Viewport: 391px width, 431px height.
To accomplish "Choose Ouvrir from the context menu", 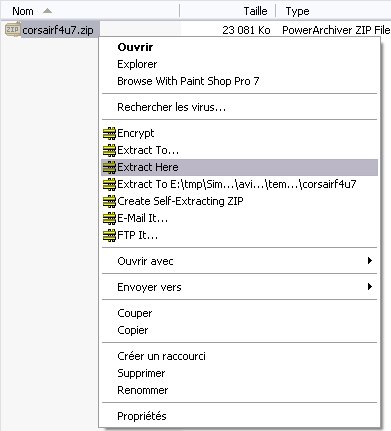I will (x=240, y=47).
